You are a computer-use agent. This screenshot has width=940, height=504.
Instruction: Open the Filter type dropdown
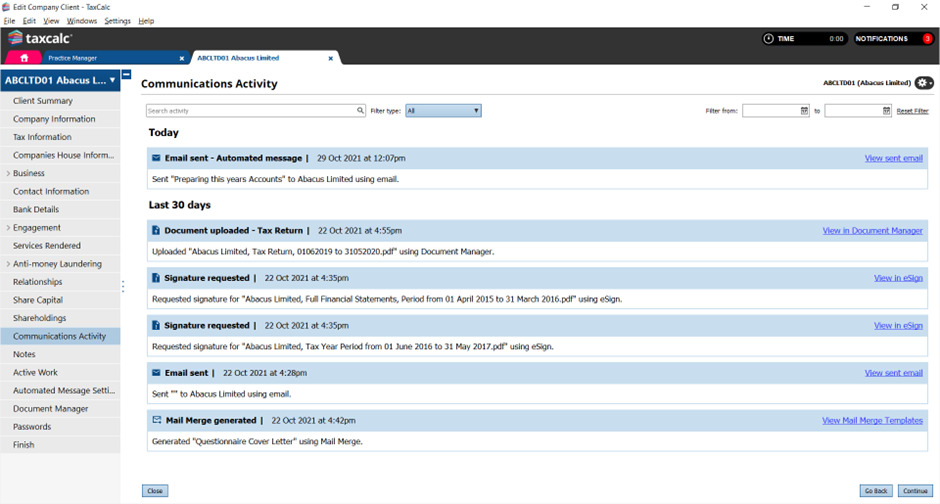[443, 111]
